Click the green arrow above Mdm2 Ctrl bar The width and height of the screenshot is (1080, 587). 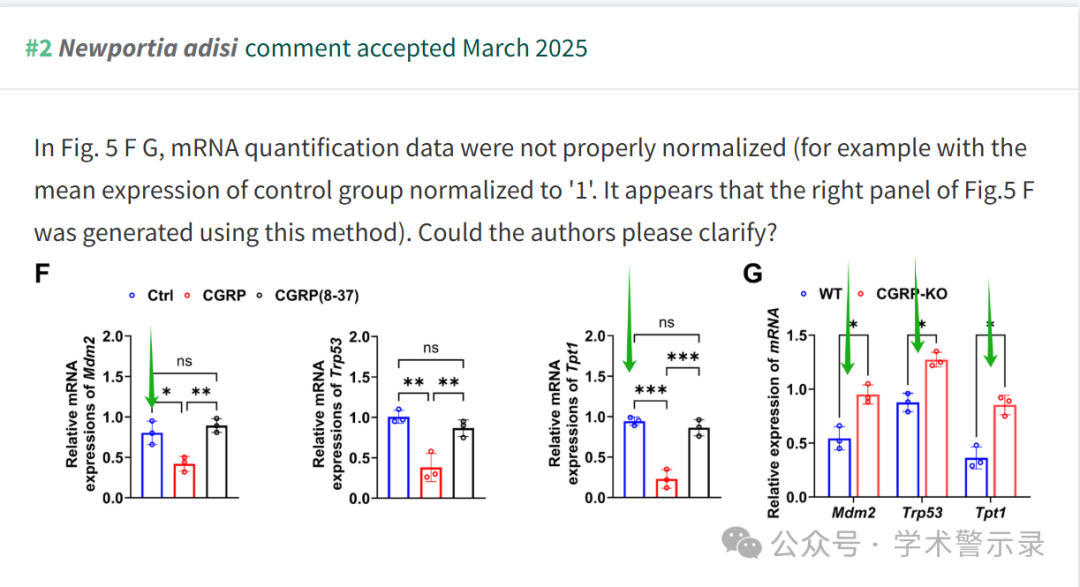point(152,368)
